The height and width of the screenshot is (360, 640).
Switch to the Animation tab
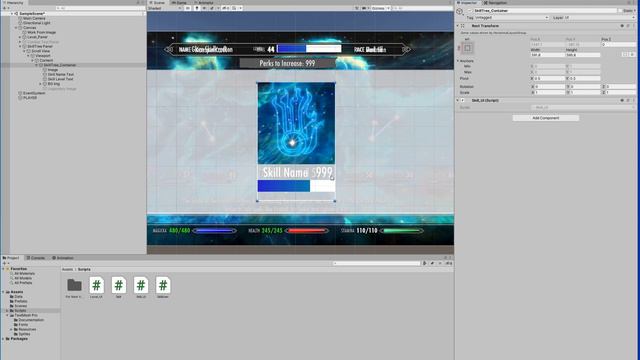point(63,258)
